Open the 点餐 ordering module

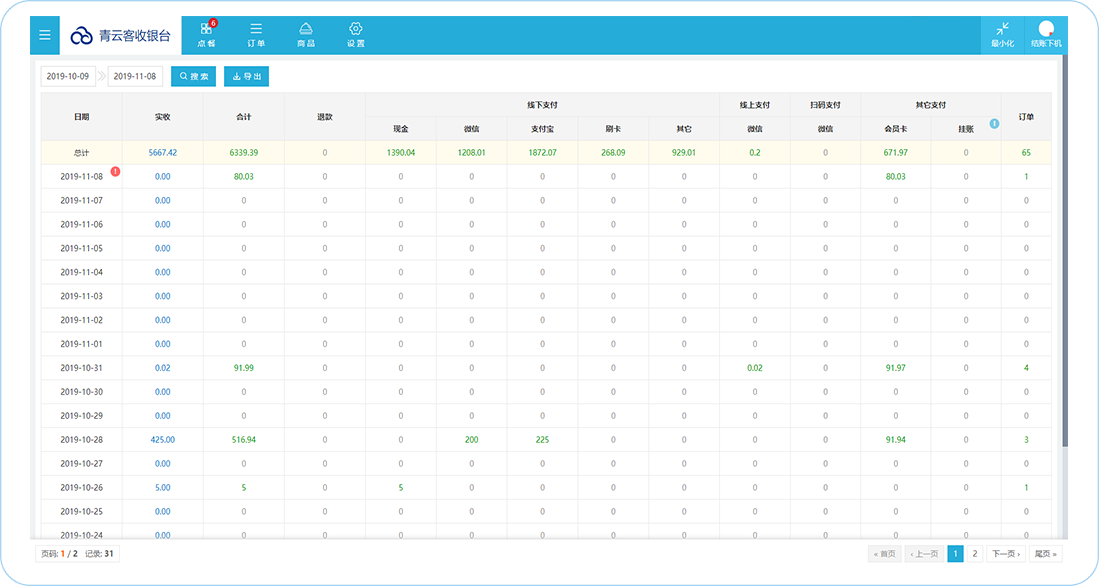(207, 34)
